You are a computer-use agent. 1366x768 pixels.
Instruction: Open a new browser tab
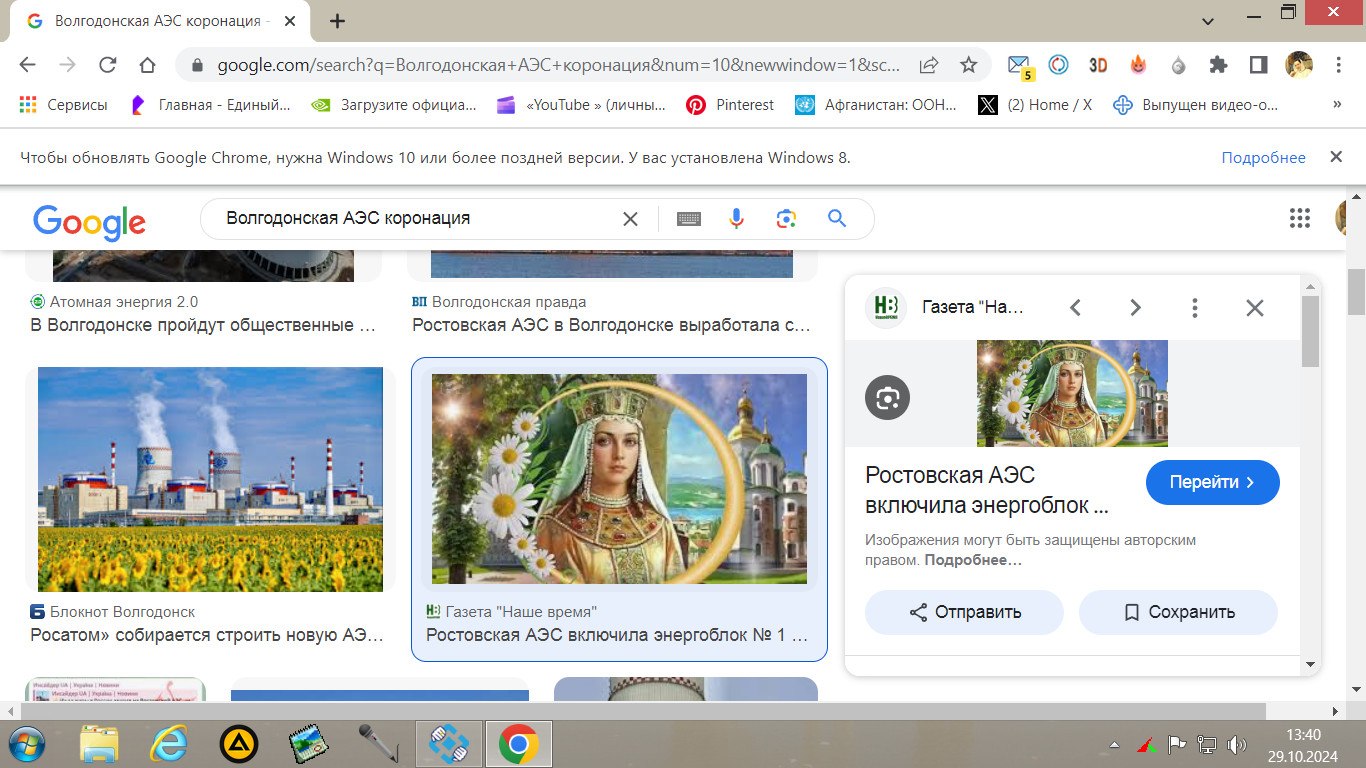point(337,21)
